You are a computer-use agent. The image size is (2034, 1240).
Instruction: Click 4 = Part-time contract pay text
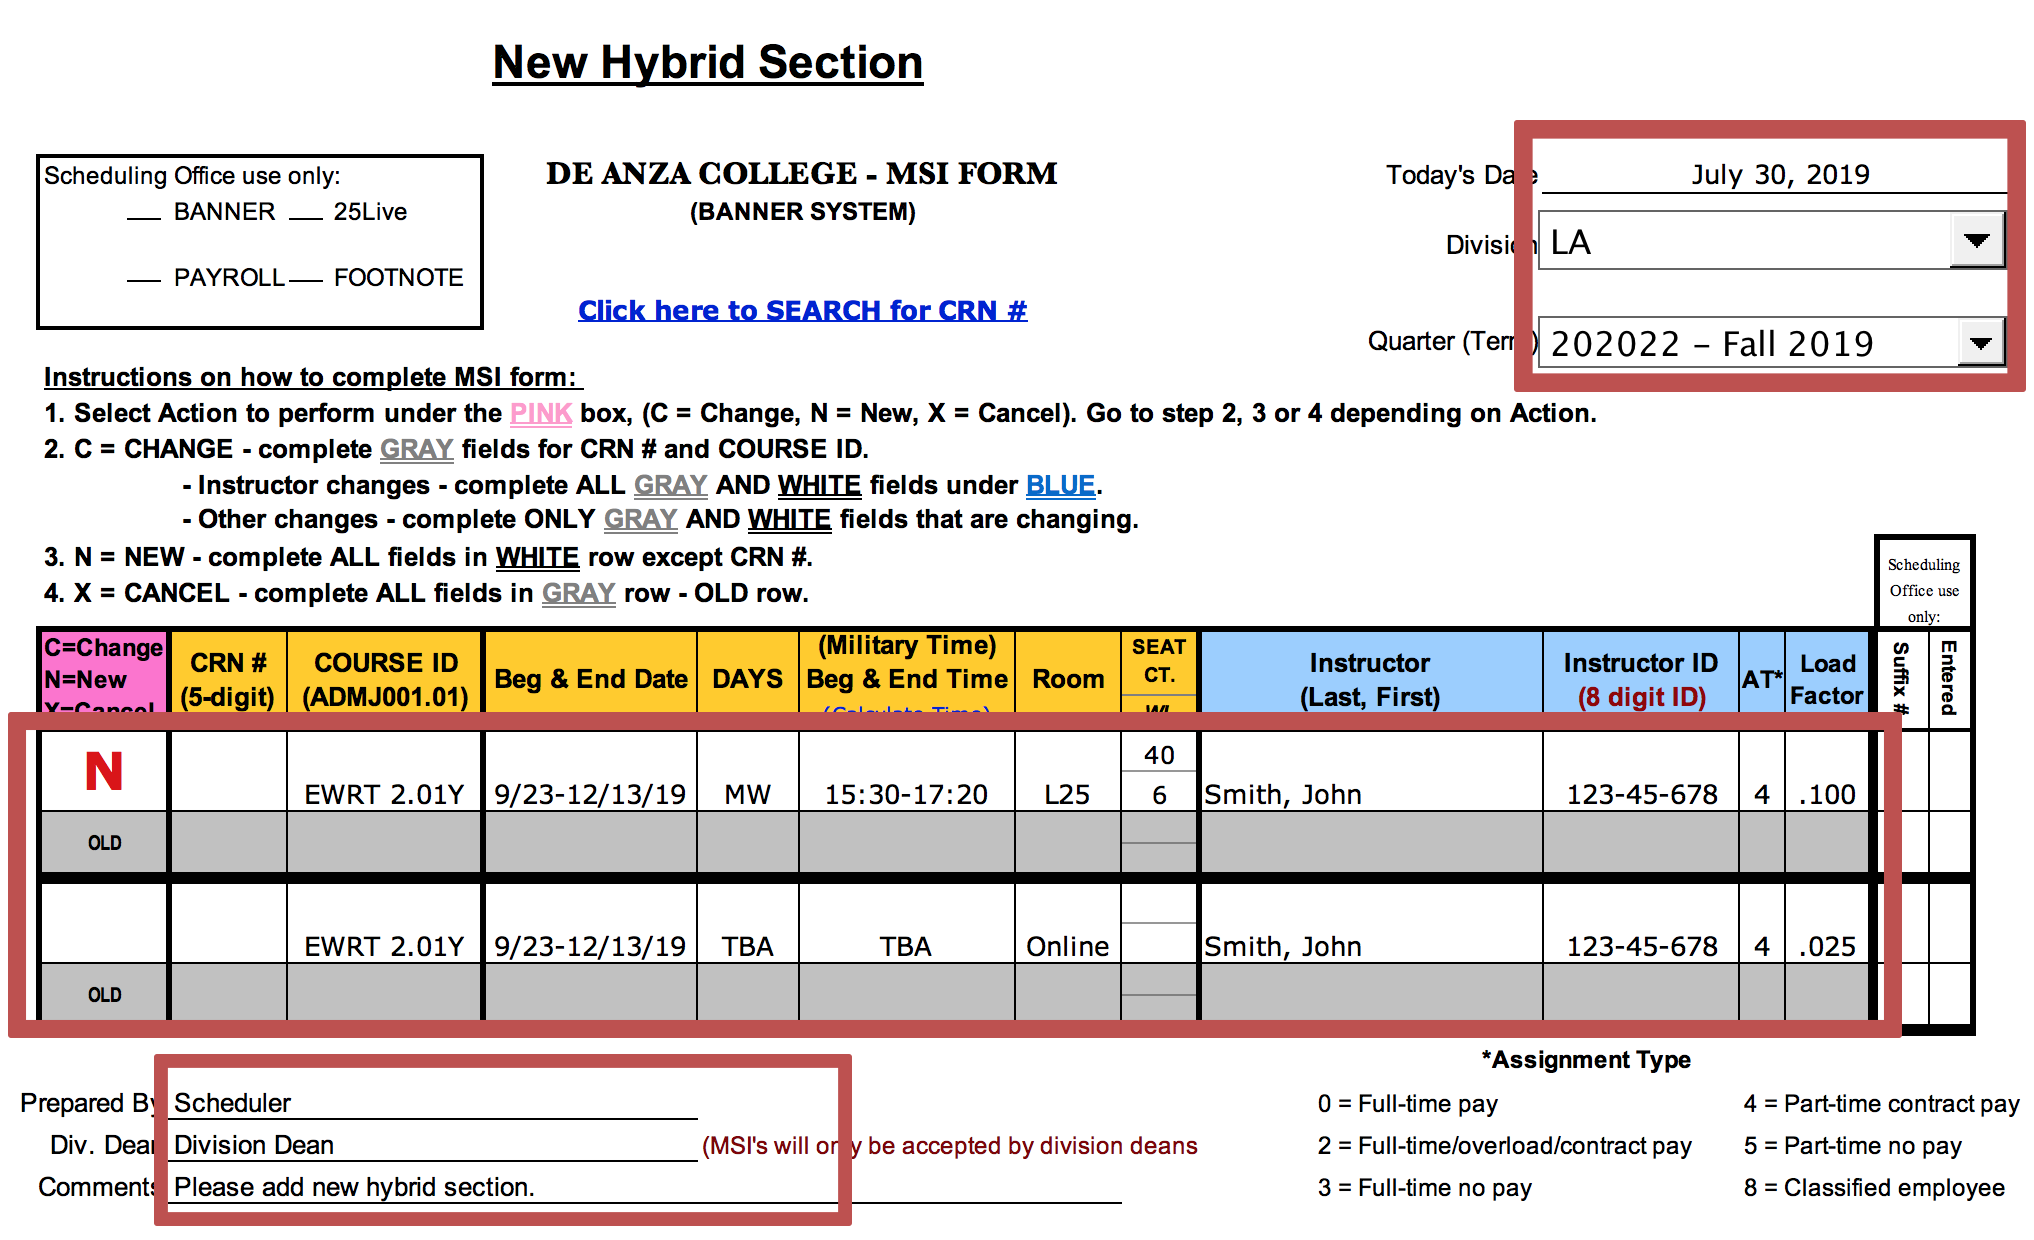pyautogui.click(x=1881, y=1103)
